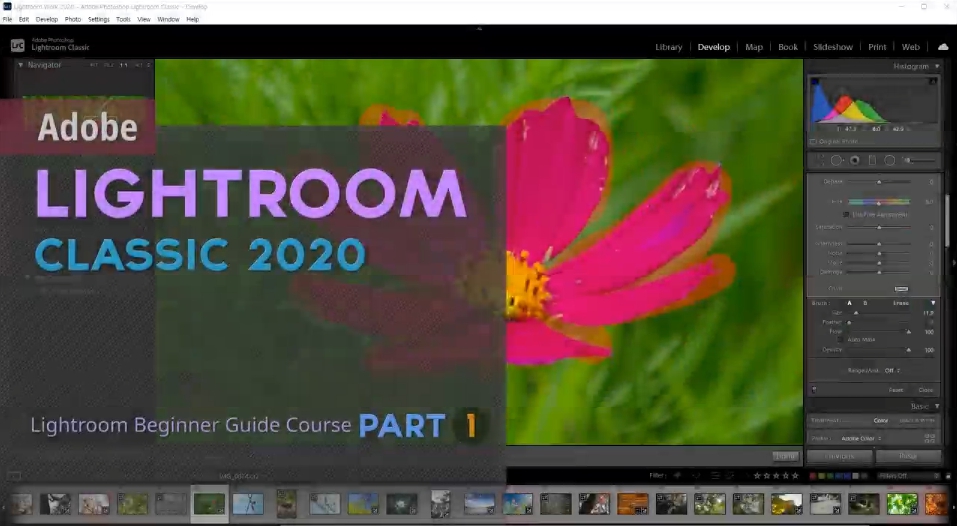This screenshot has height=526, width=957.
Task: Open the Develop menu in menu bar
Action: (47, 20)
